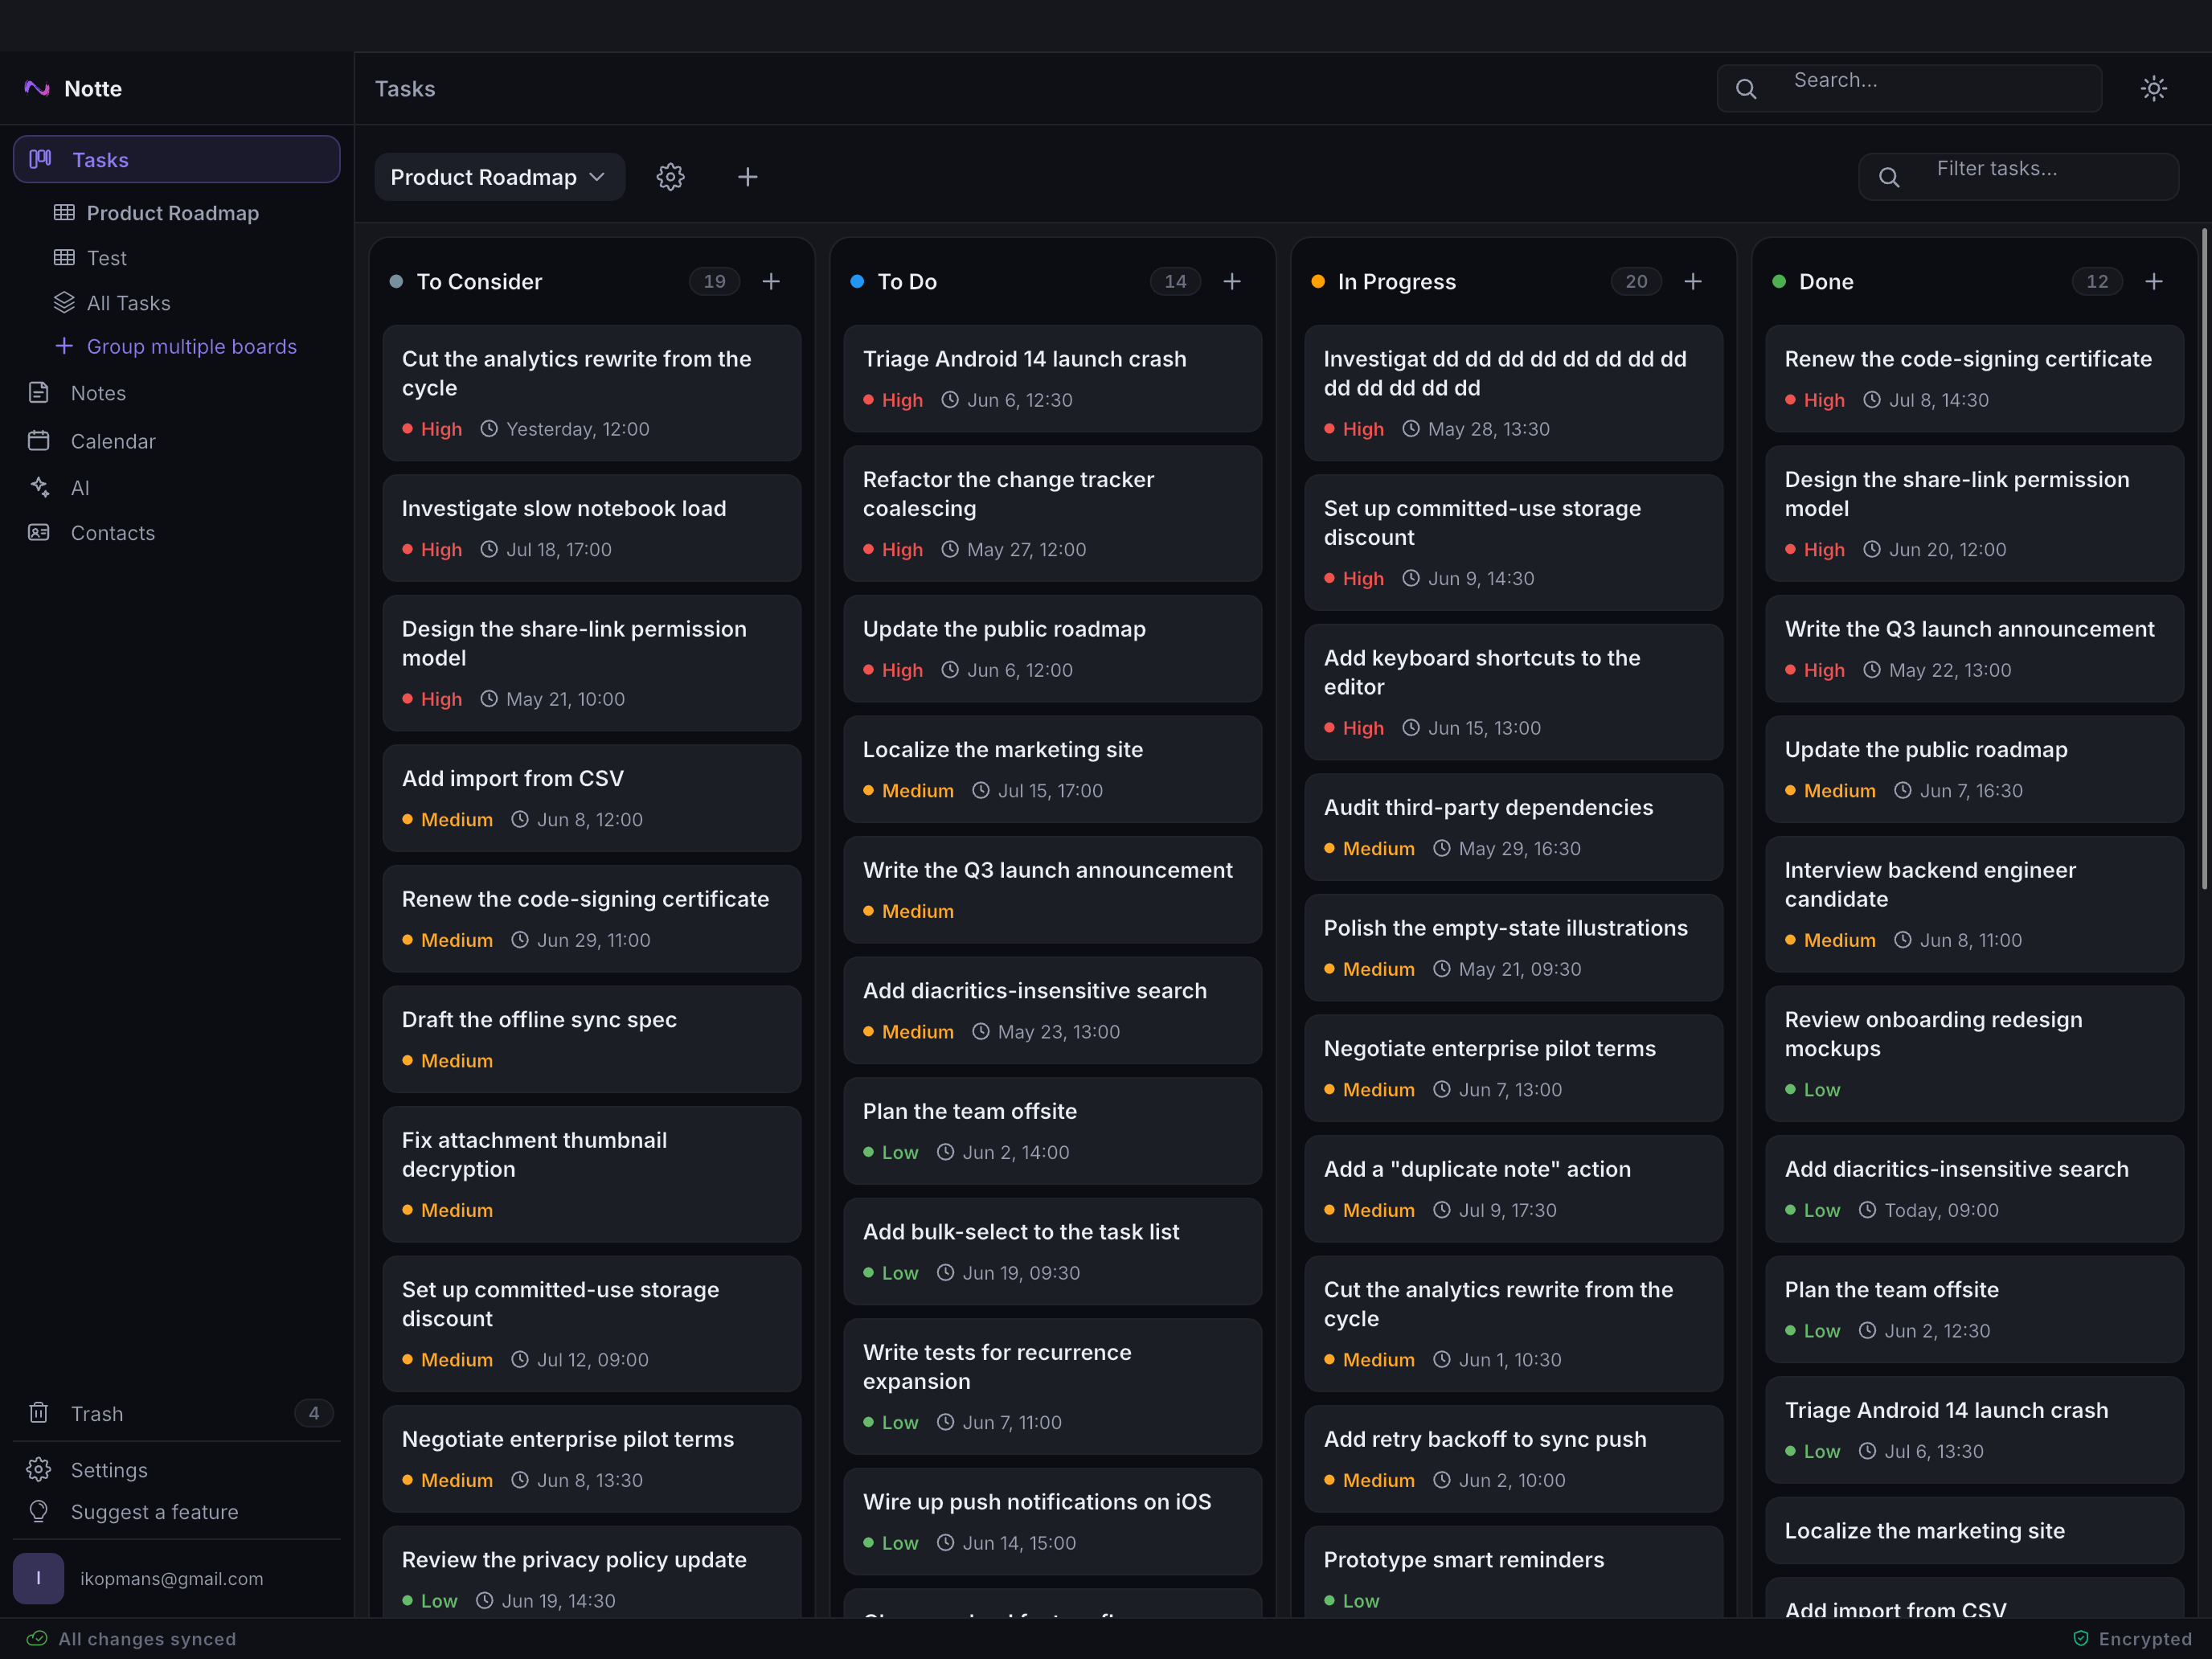The image size is (2212, 1659).
Task: Click due date Jul 18, 17:00
Action: 547,550
